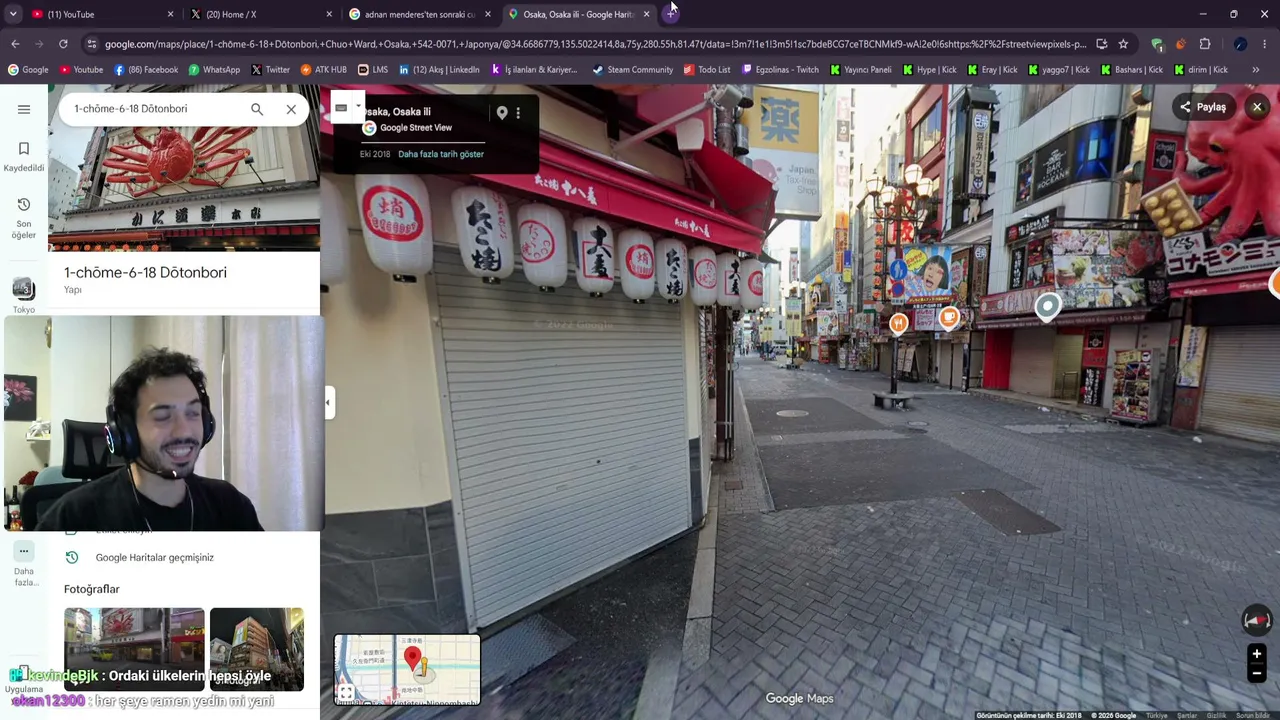The width and height of the screenshot is (1280, 720).
Task: Close Street View with the X button
Action: [1257, 107]
